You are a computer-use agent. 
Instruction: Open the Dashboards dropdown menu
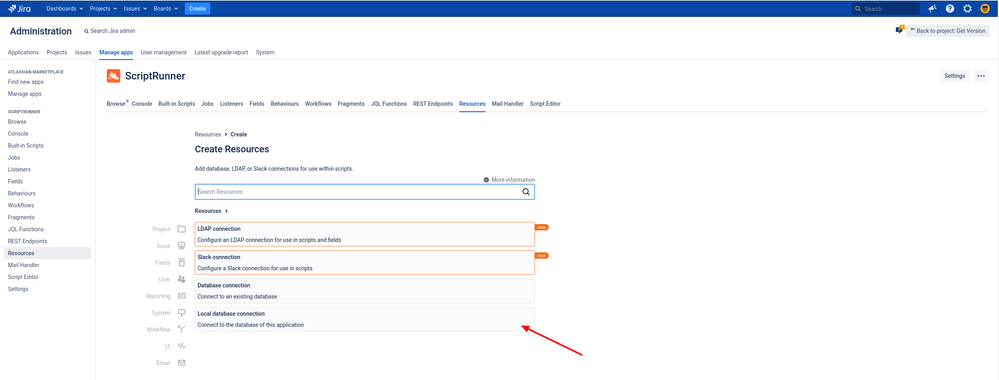click(x=65, y=9)
